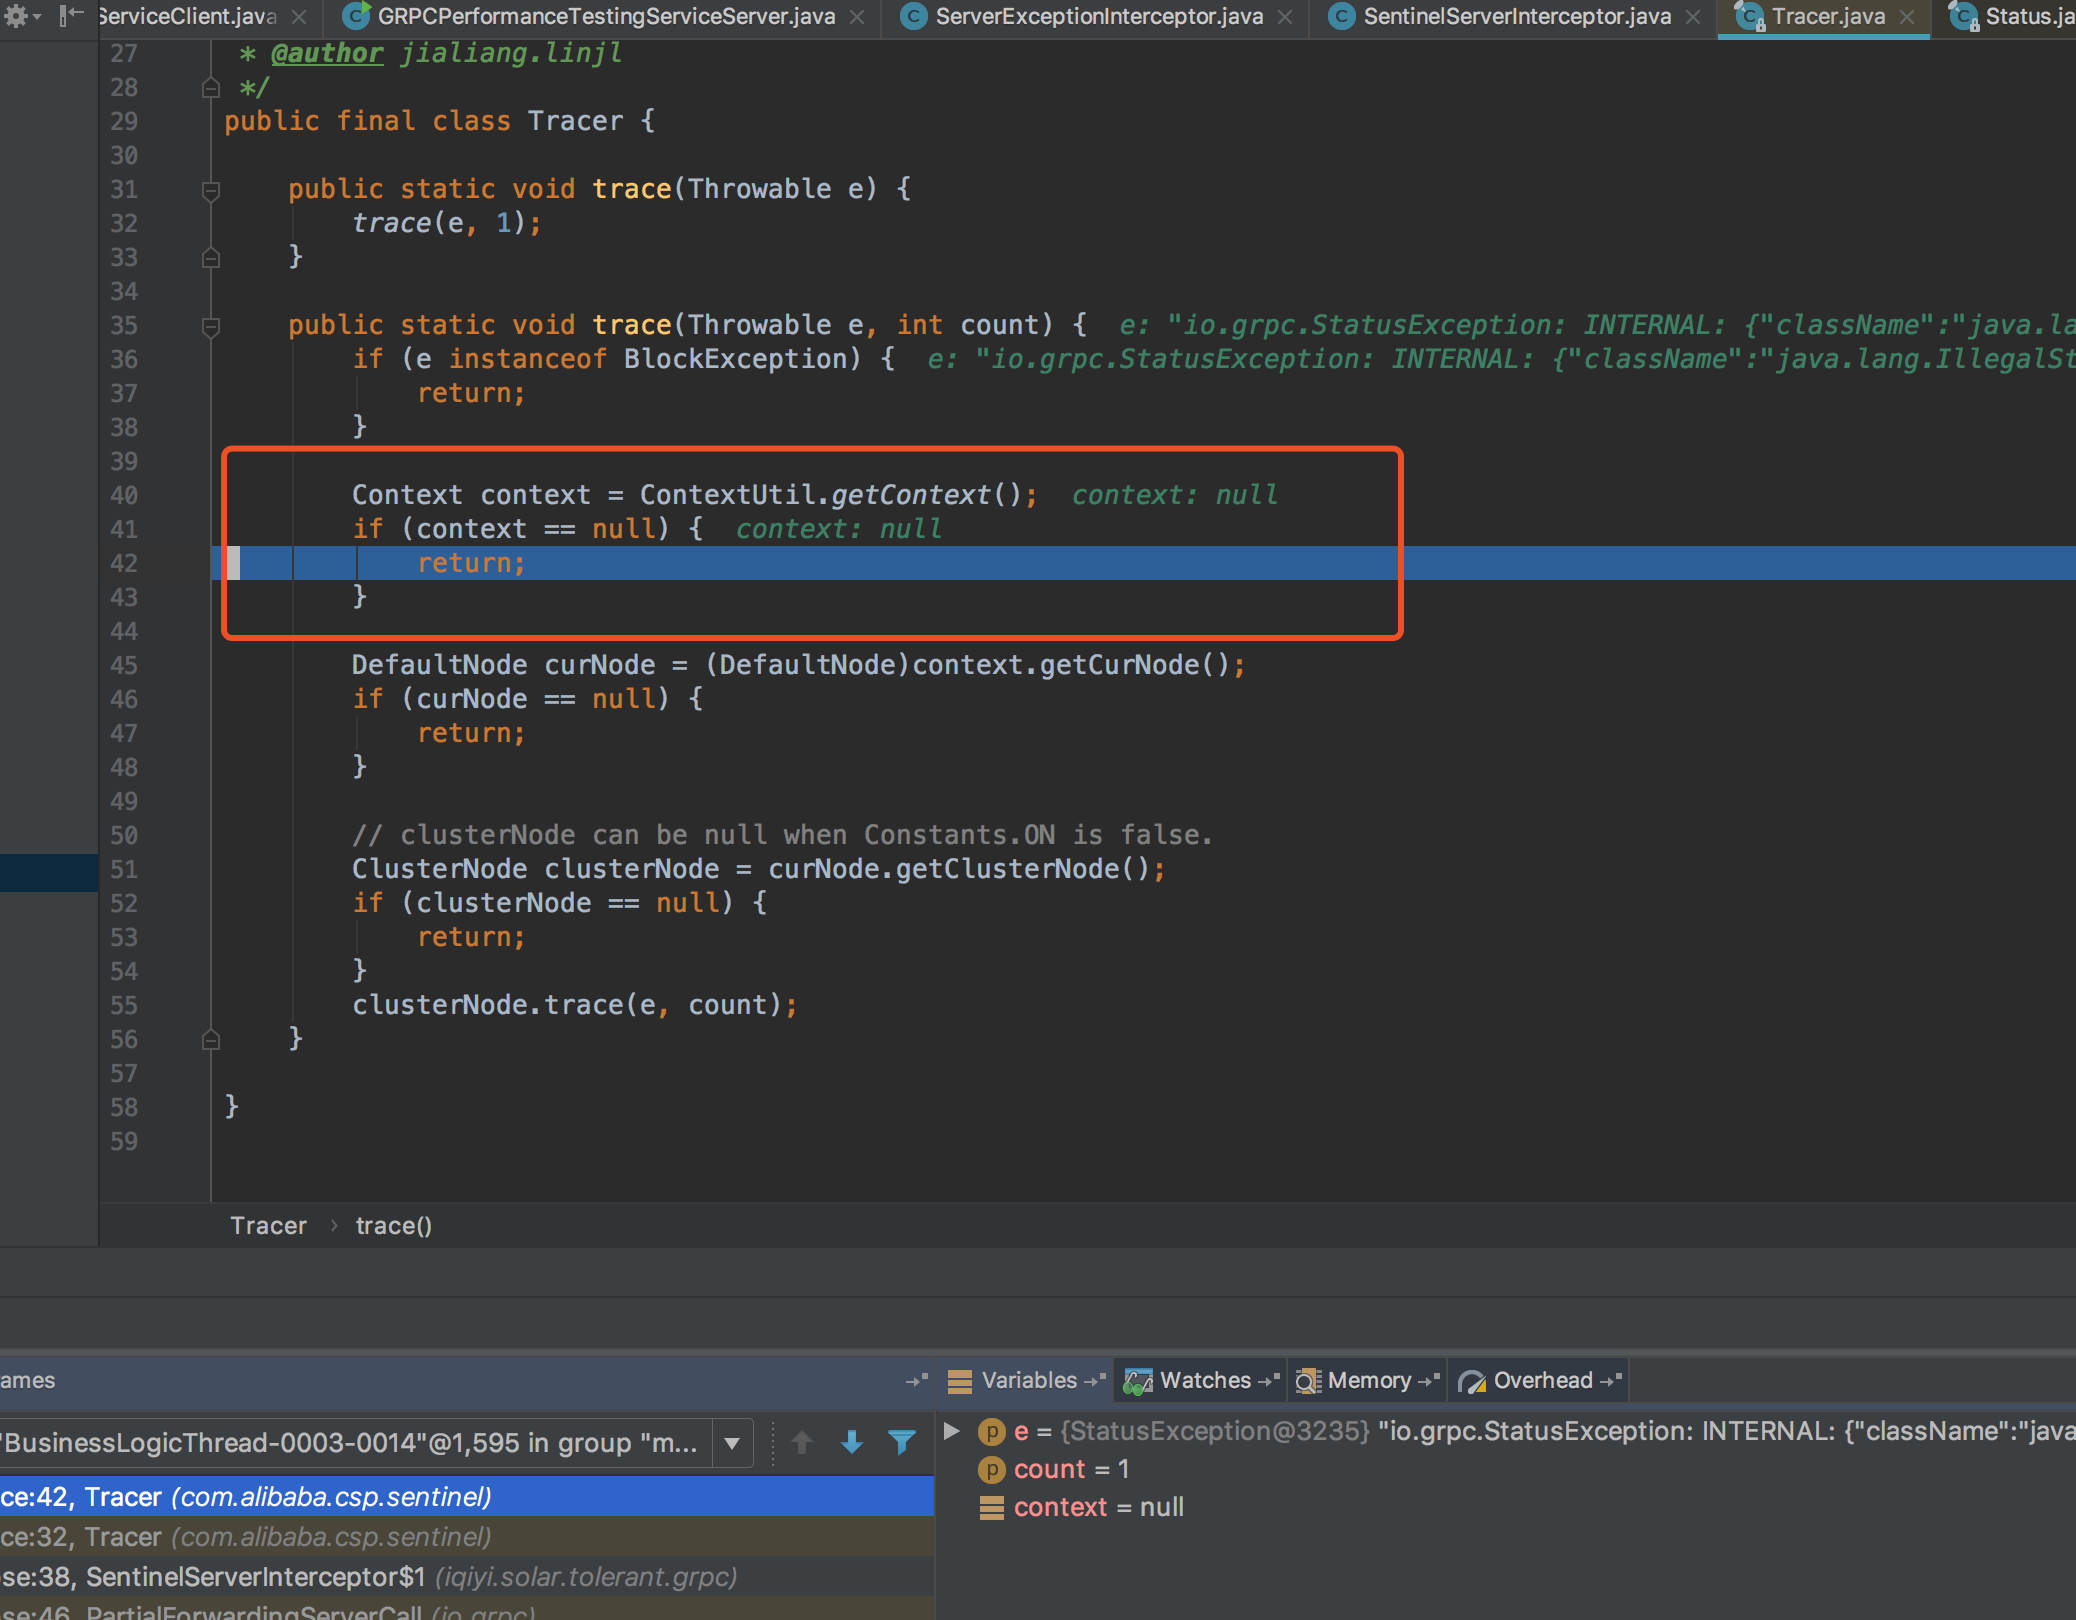
Task: Click the hide-panel arrow in Frames header
Action: click(916, 1381)
